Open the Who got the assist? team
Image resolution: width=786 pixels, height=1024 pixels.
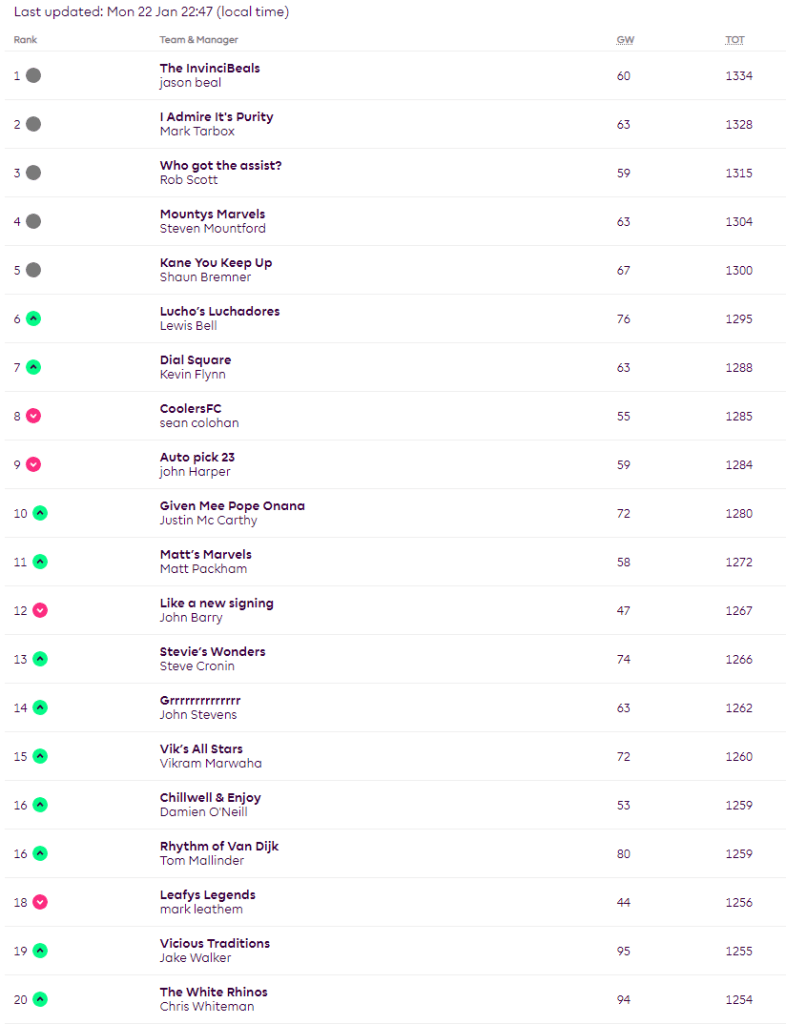220,165
